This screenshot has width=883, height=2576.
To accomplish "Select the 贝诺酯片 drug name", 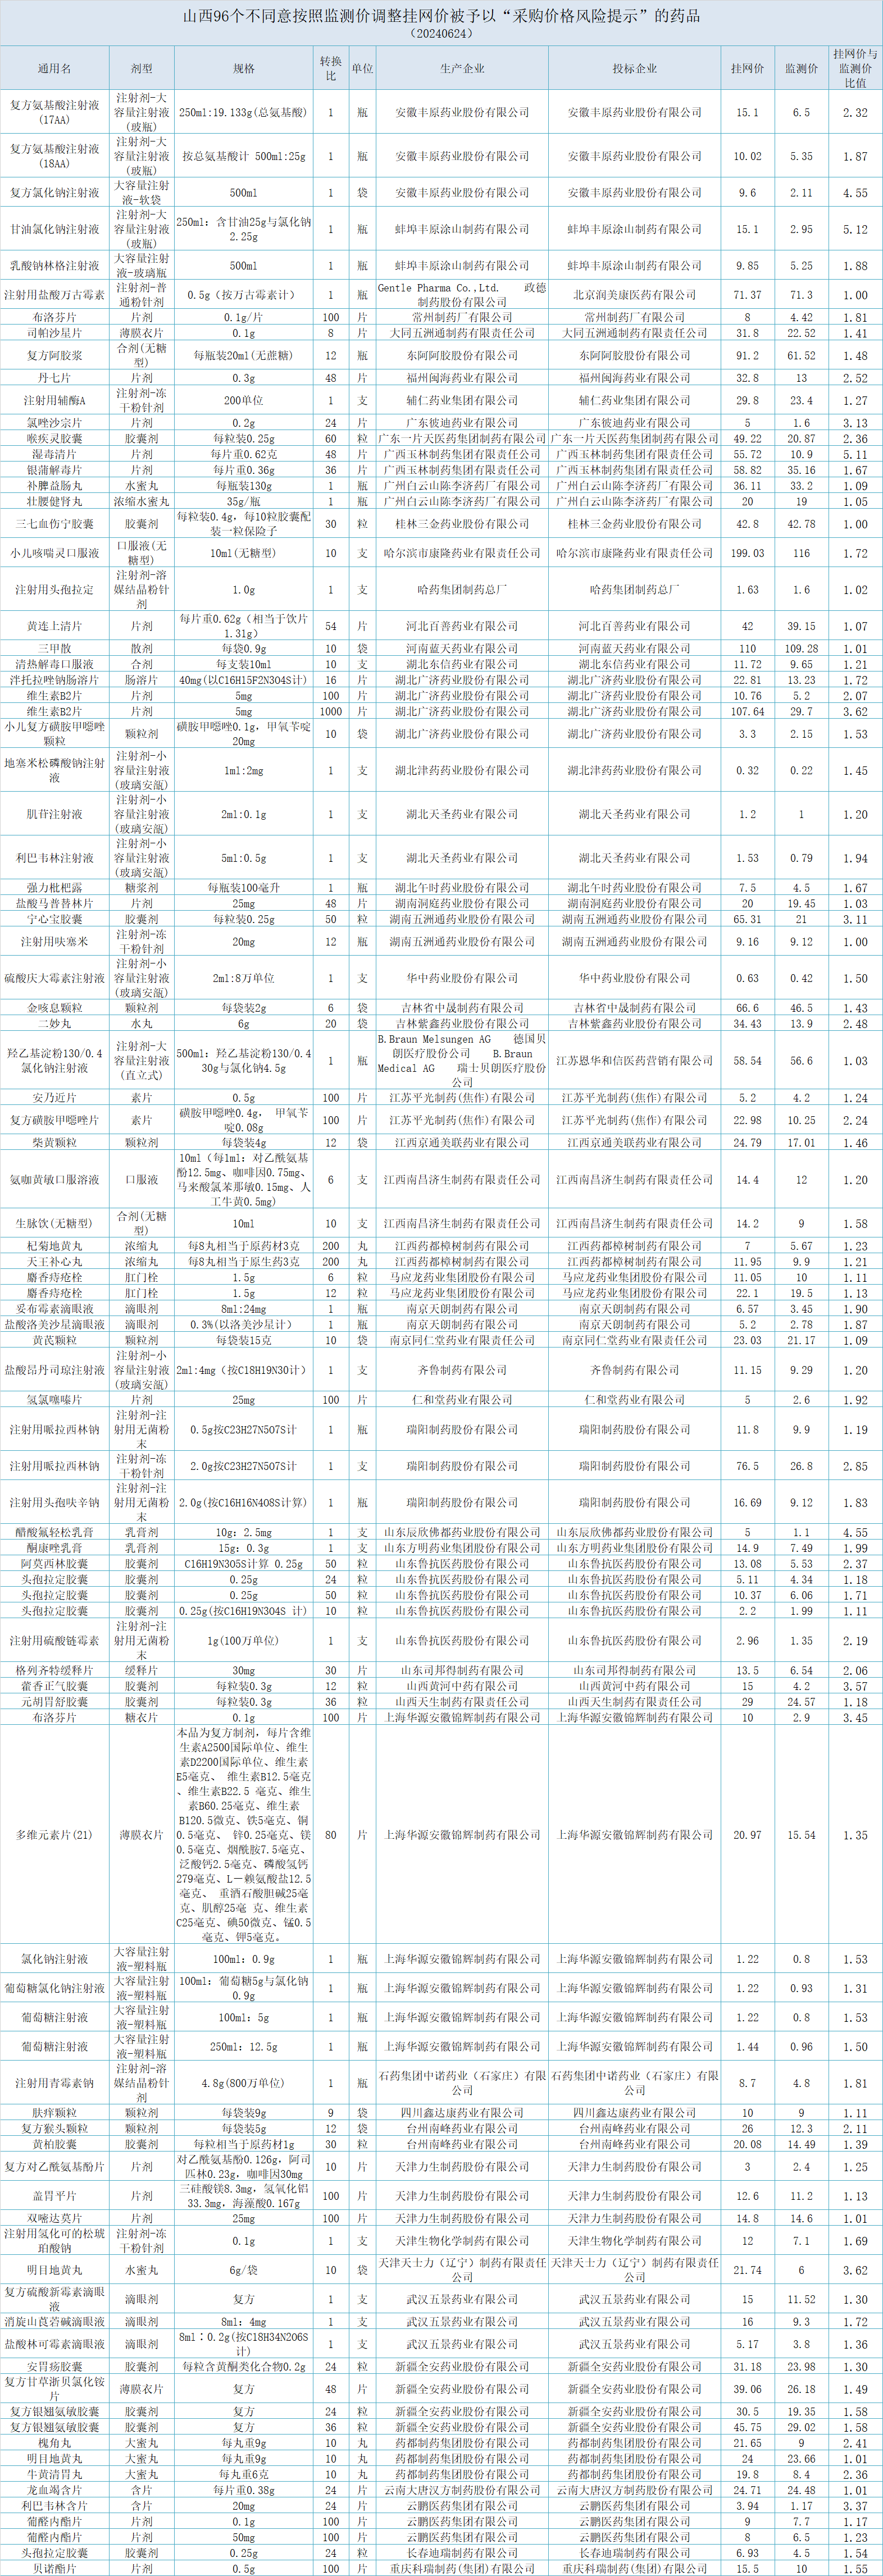I will pyautogui.click(x=55, y=2568).
